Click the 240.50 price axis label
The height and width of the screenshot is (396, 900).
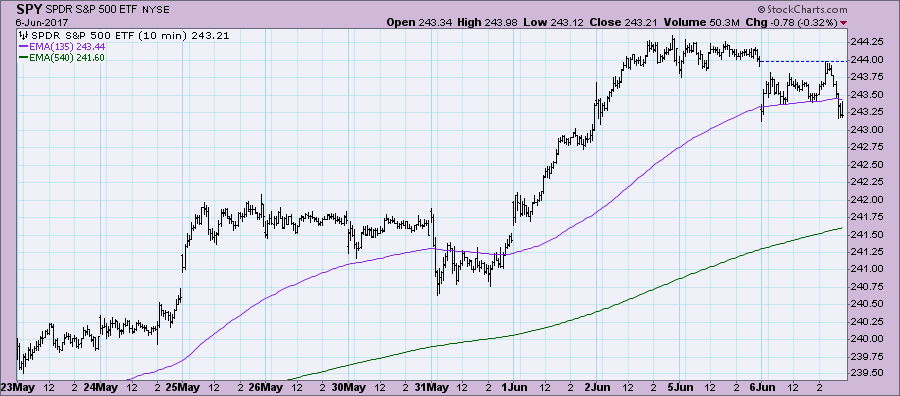point(867,304)
